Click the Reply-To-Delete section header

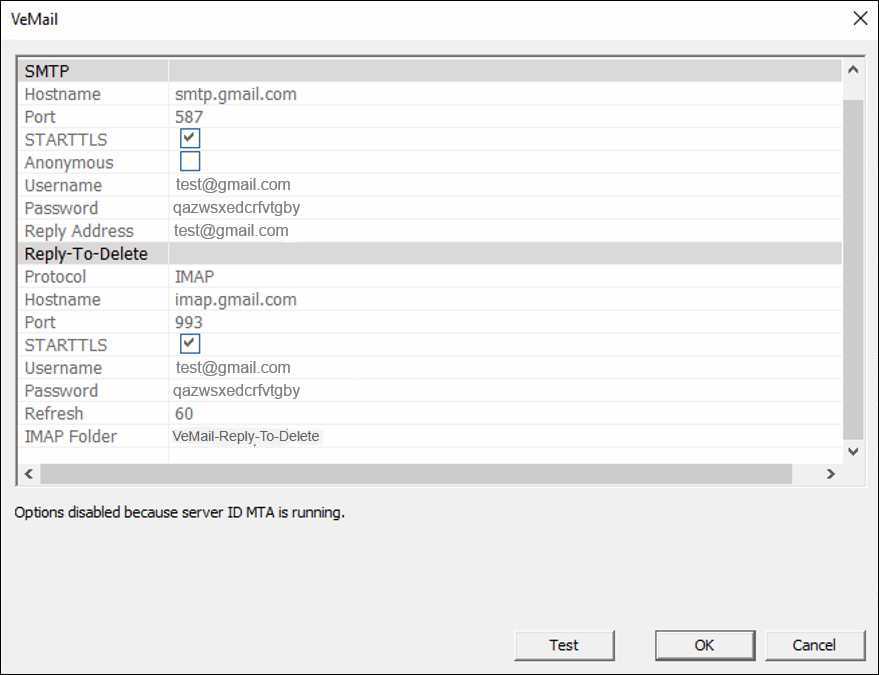coord(86,254)
